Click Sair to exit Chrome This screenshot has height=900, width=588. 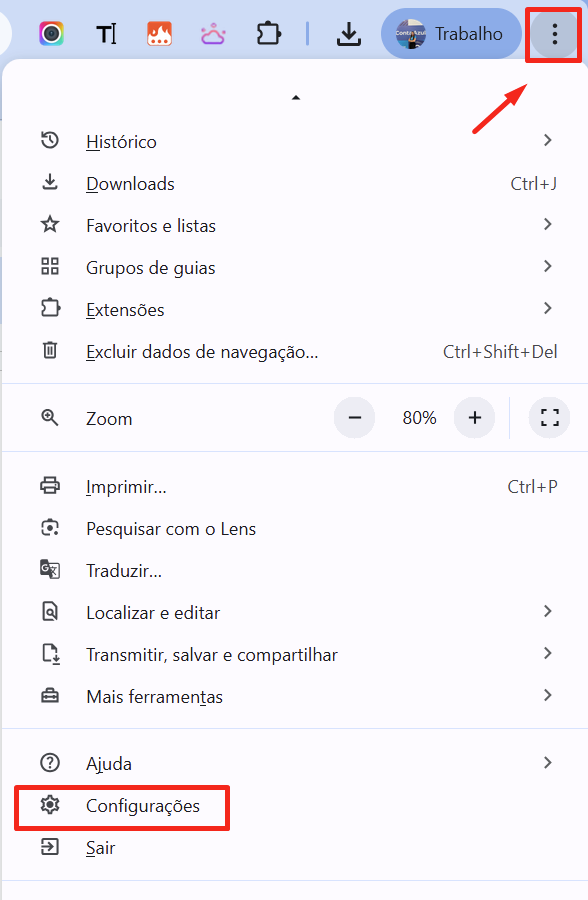pos(100,847)
